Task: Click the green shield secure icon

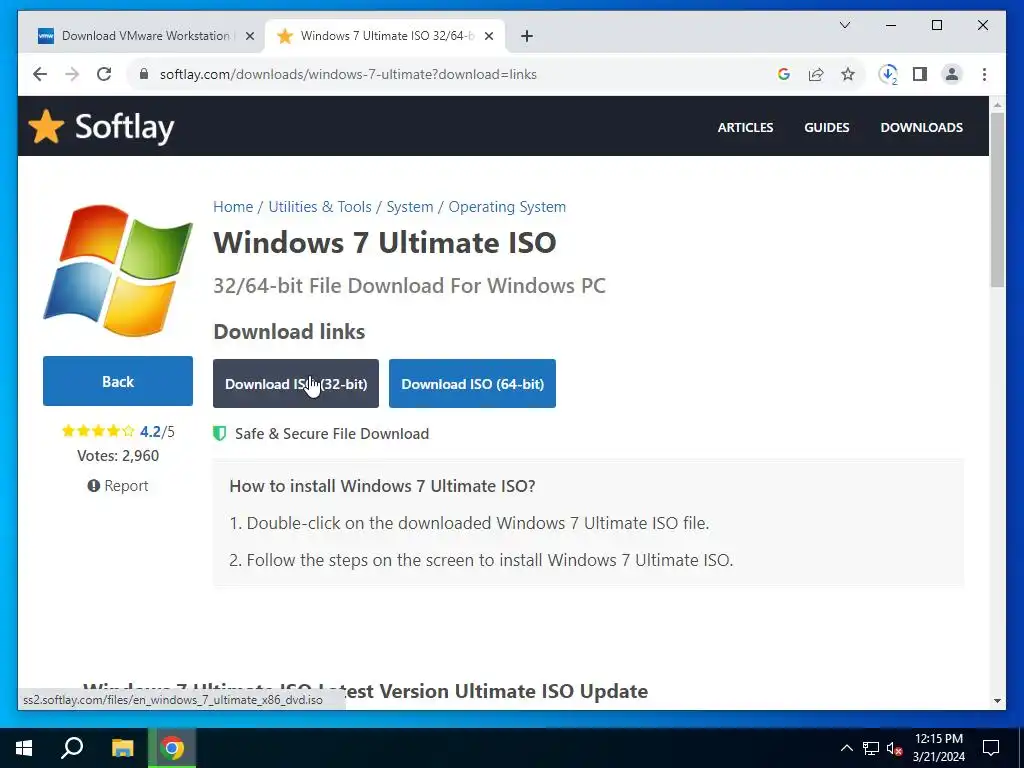Action: pyautogui.click(x=220, y=434)
